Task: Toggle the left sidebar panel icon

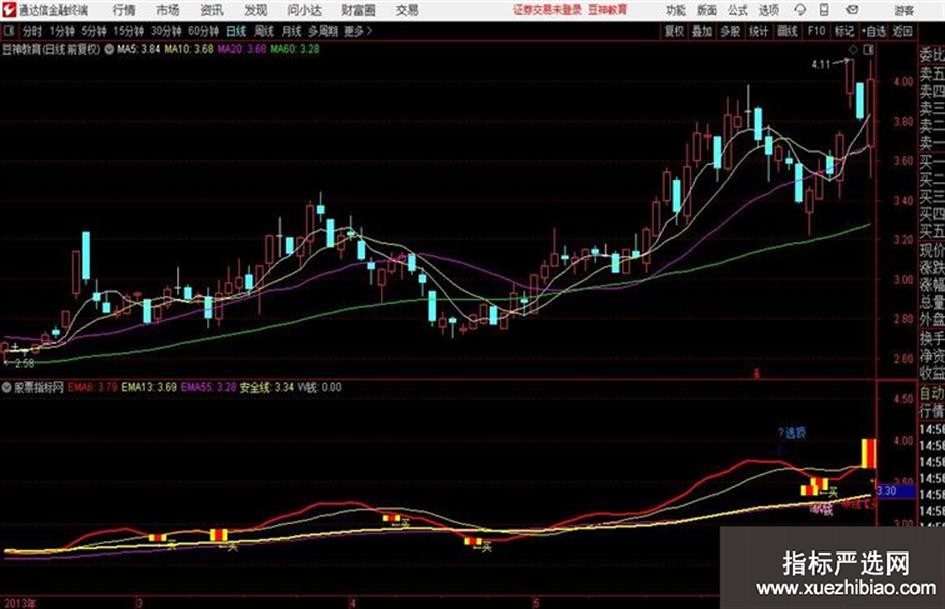Action: [x=8, y=31]
